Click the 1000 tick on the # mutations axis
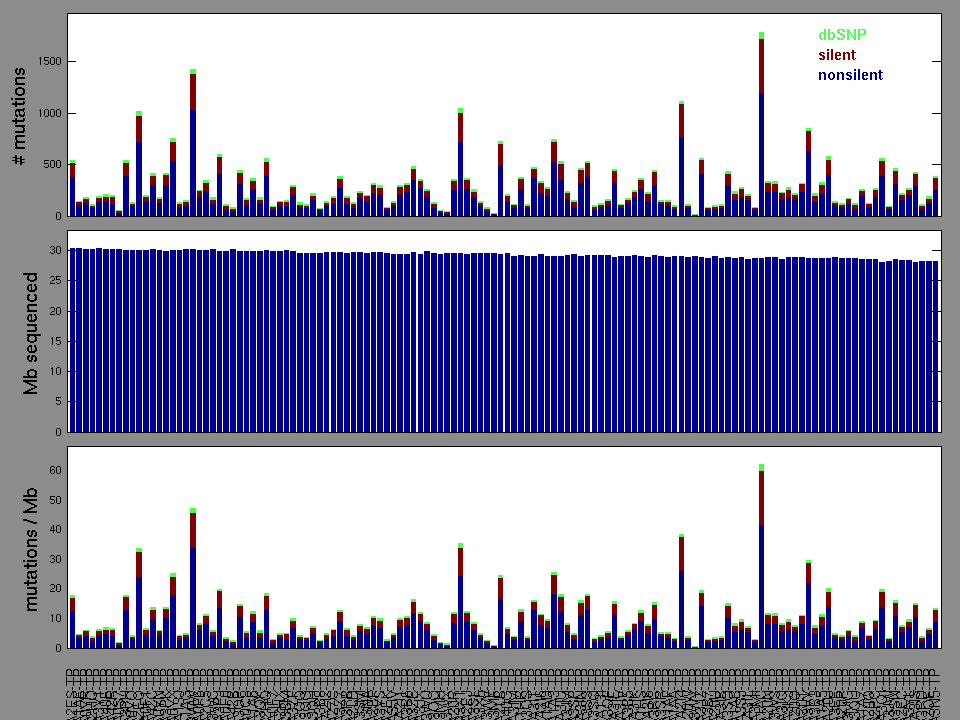 tap(50, 114)
